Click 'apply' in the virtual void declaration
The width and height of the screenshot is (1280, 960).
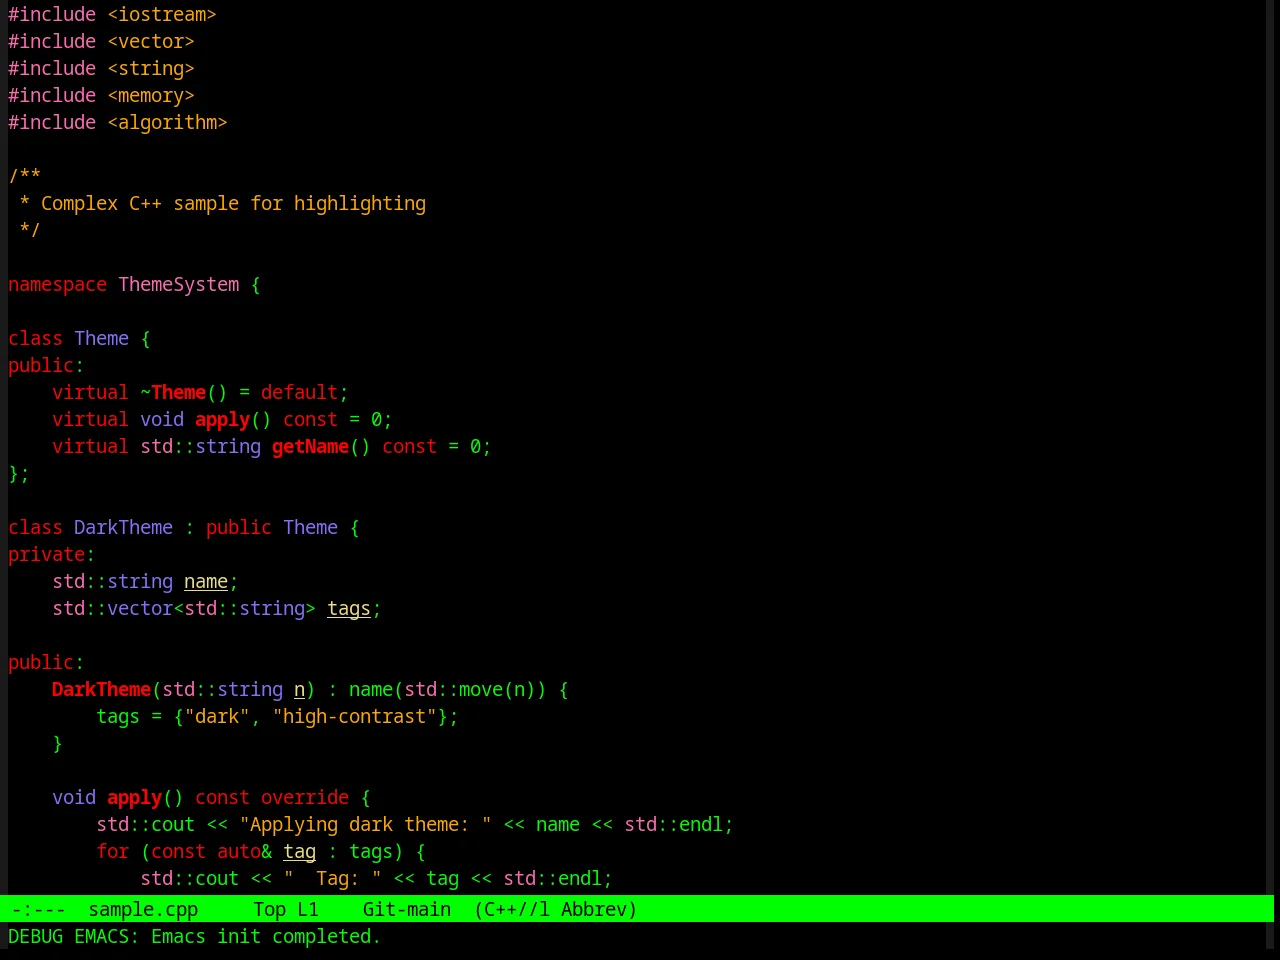point(222,419)
